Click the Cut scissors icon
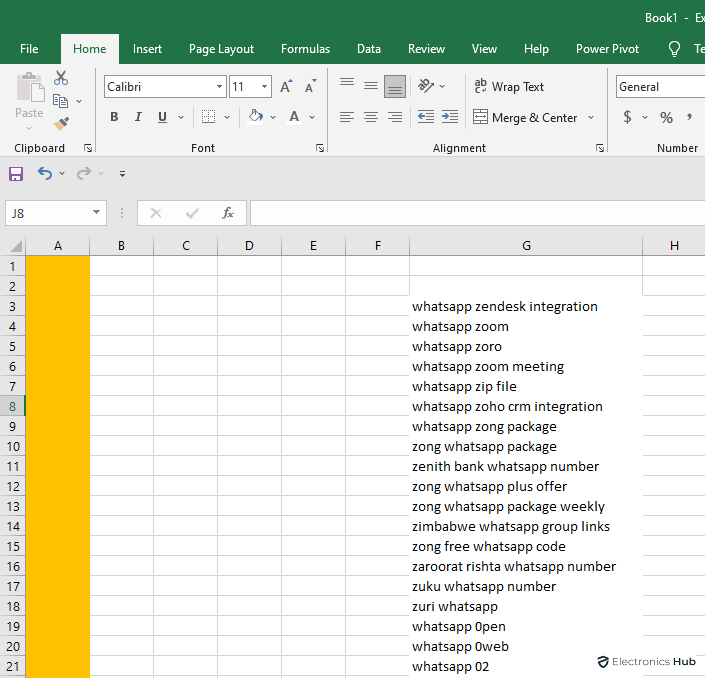705x678 pixels. pos(61,78)
